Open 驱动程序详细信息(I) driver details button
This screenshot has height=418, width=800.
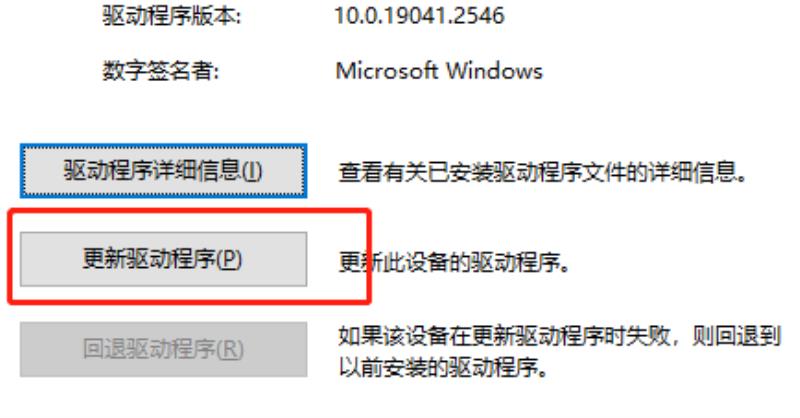coord(163,170)
